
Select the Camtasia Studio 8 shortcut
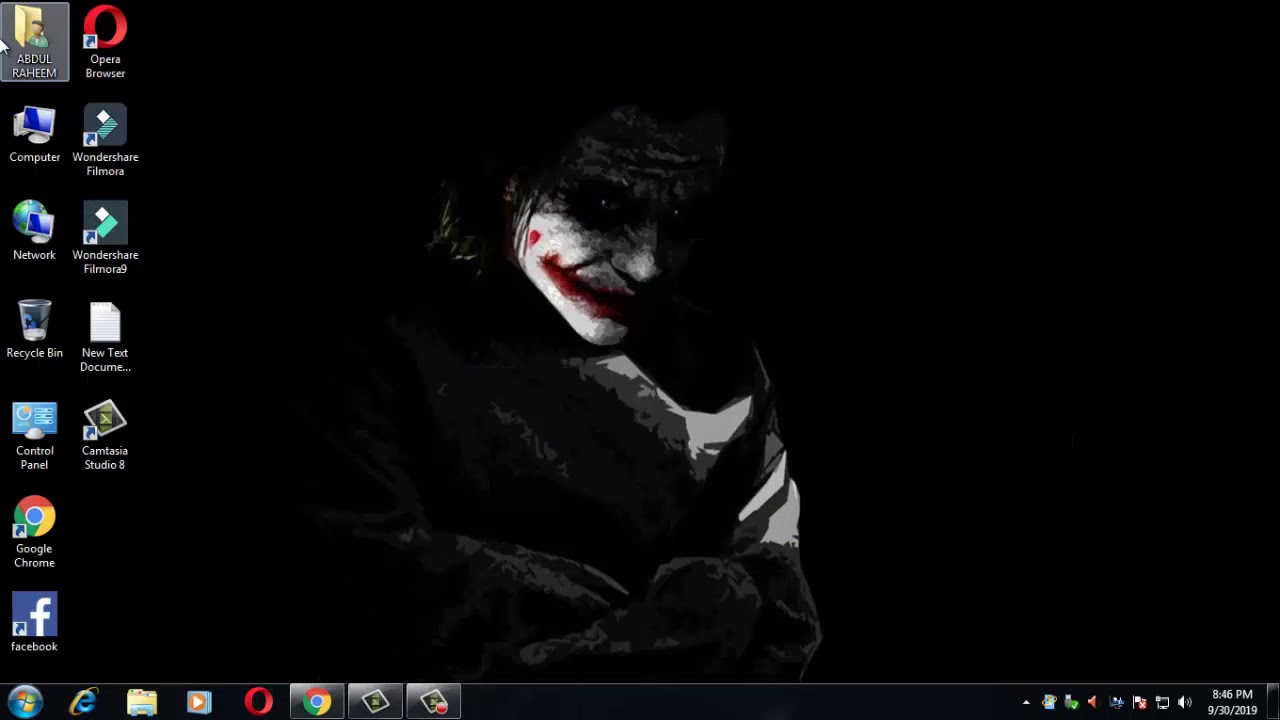(x=105, y=435)
